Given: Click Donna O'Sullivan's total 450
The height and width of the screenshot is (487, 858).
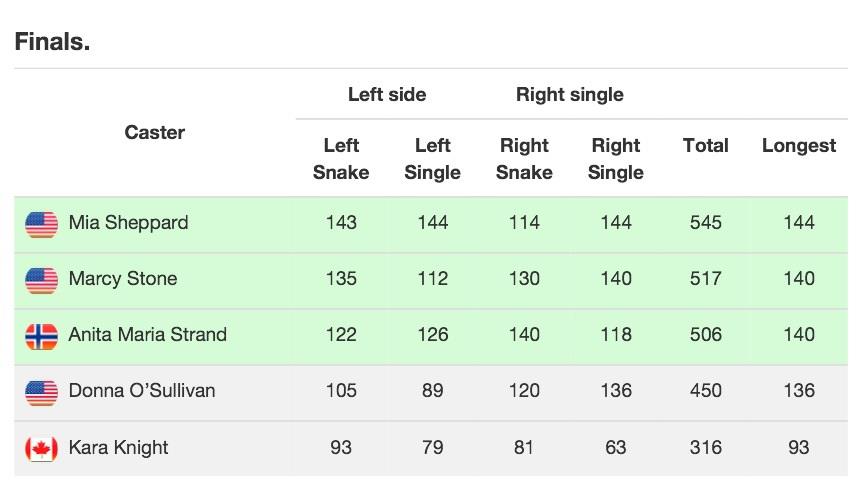Looking at the screenshot, I should tap(706, 390).
